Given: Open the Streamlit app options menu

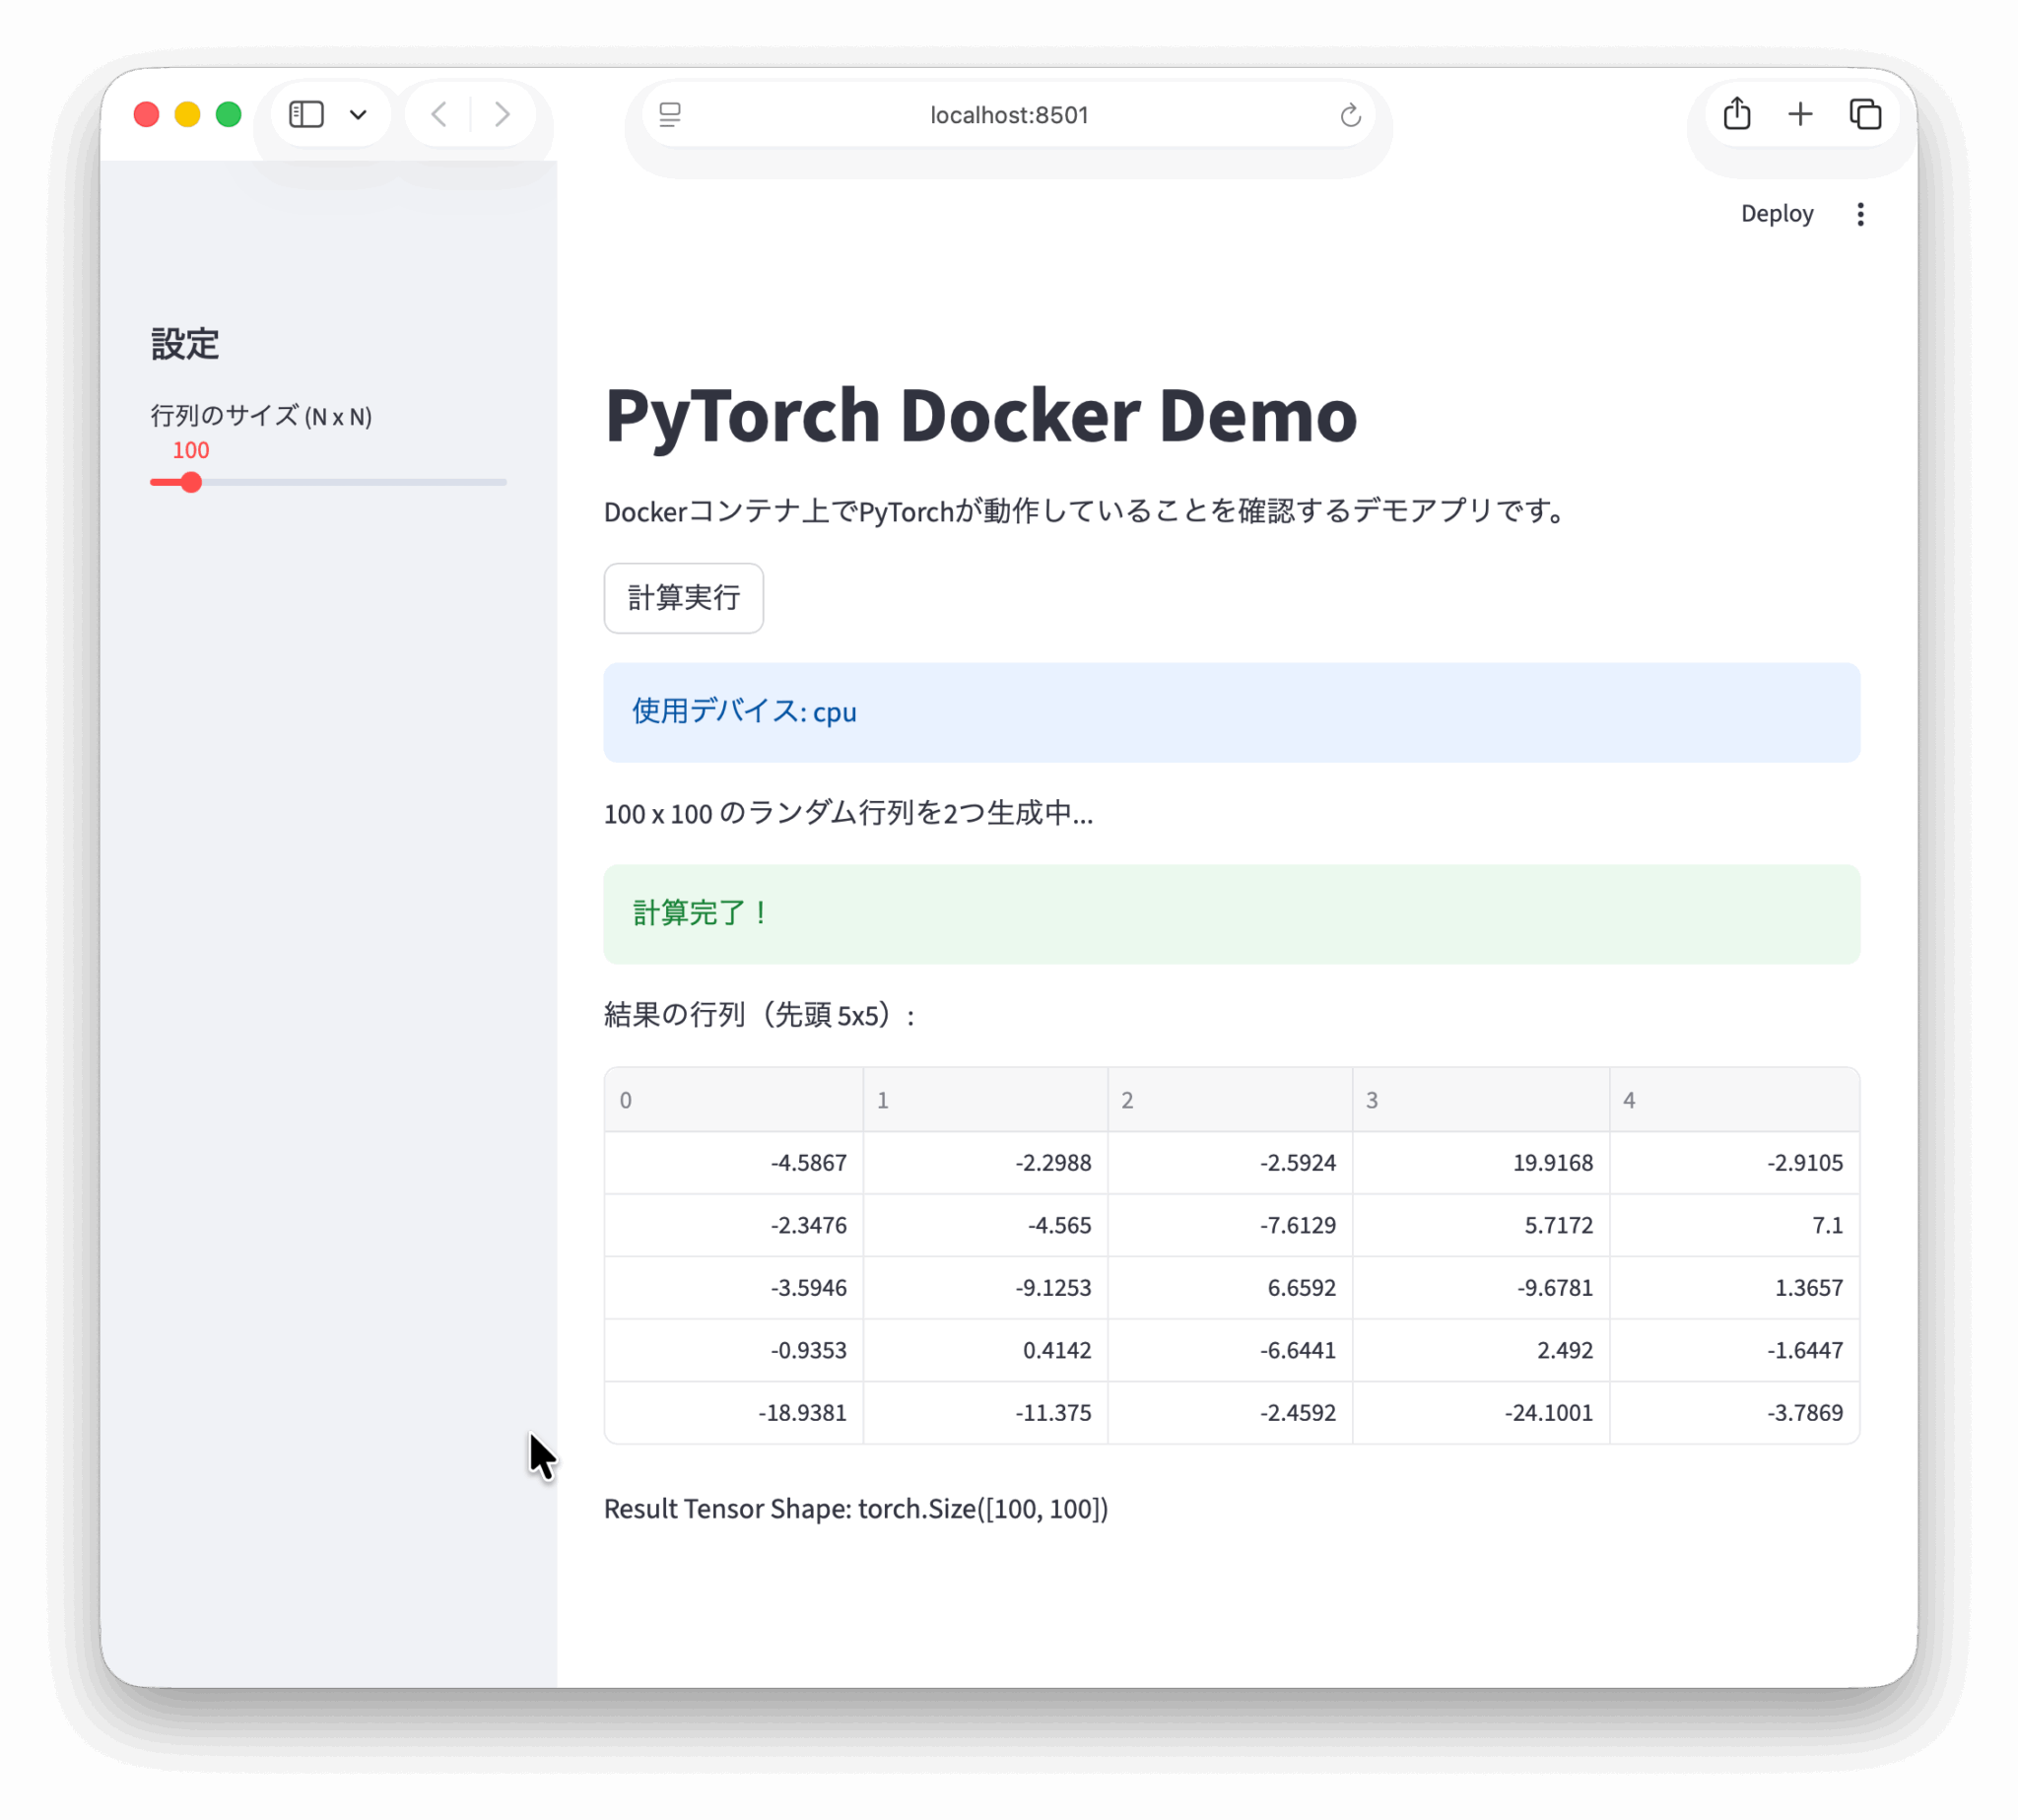Looking at the screenshot, I should (x=1860, y=213).
